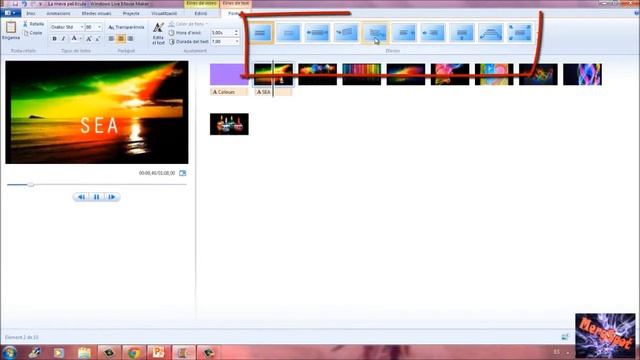Open the media player taskbar icon
The height and width of the screenshot is (360, 640).
[59, 352]
